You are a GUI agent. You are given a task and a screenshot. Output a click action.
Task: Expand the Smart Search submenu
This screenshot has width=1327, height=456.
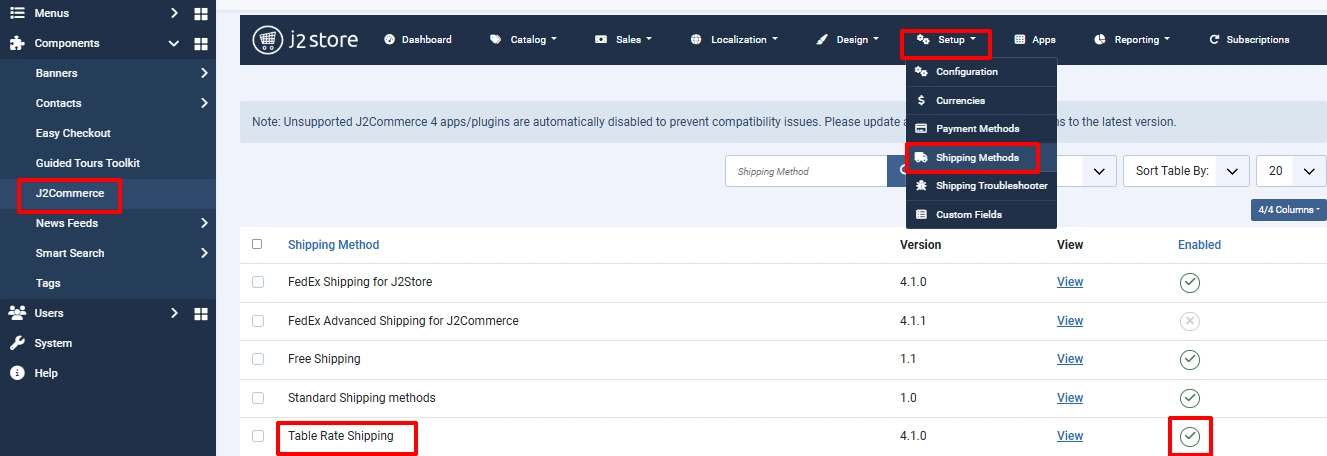204,253
